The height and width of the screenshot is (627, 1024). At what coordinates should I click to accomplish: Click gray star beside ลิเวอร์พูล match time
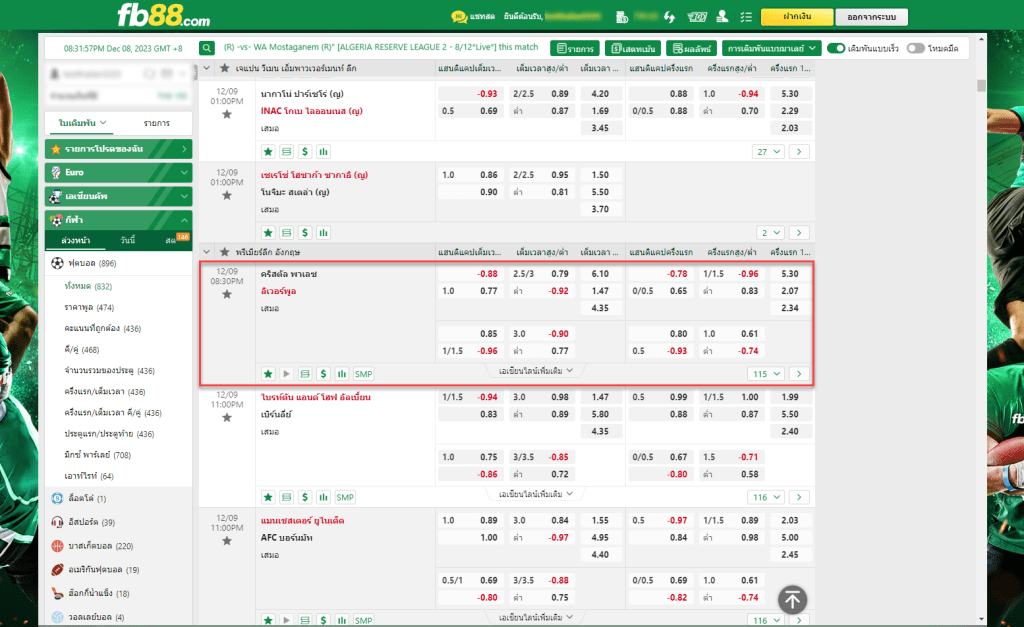point(227,295)
